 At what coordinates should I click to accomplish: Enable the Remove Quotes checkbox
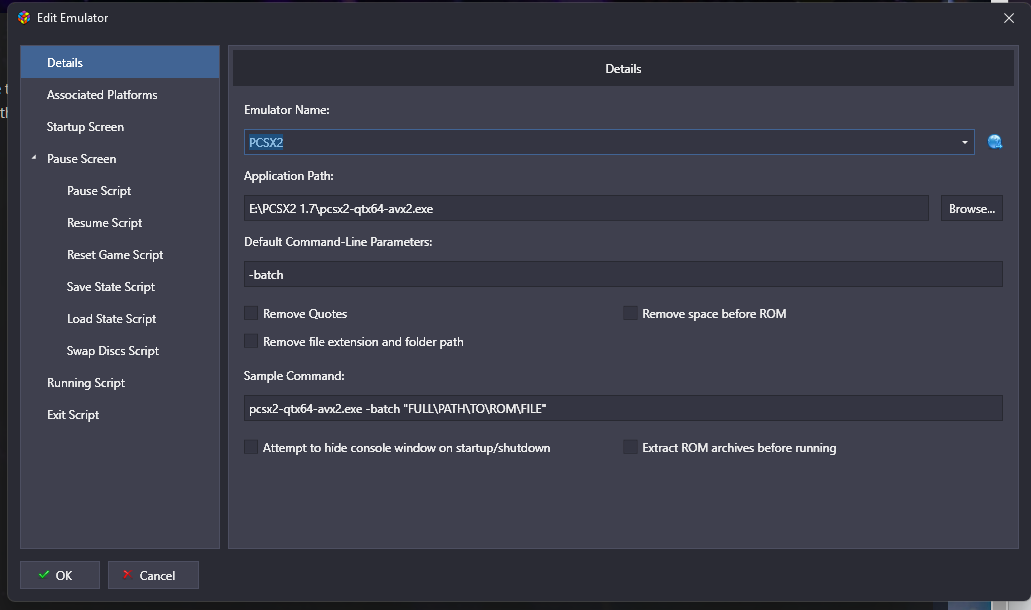[251, 313]
